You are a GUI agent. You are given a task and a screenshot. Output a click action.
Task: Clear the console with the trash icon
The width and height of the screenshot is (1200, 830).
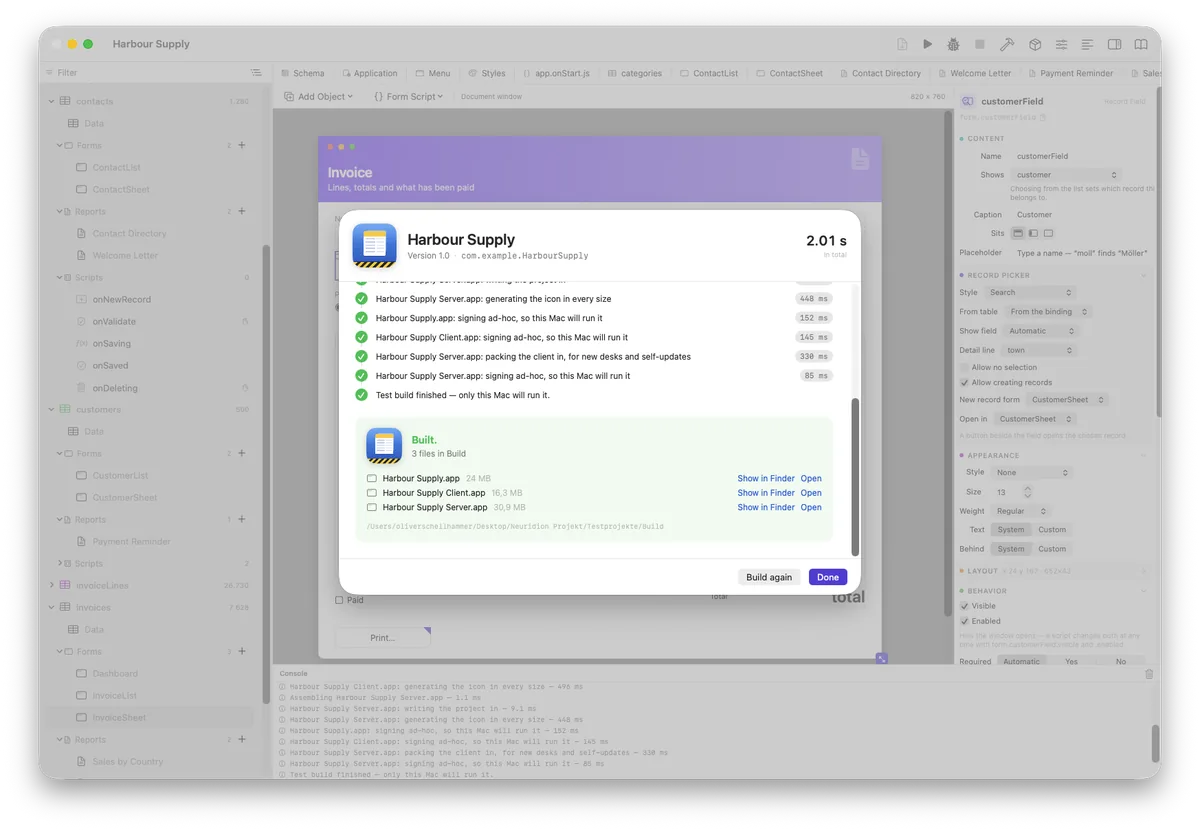1149,674
